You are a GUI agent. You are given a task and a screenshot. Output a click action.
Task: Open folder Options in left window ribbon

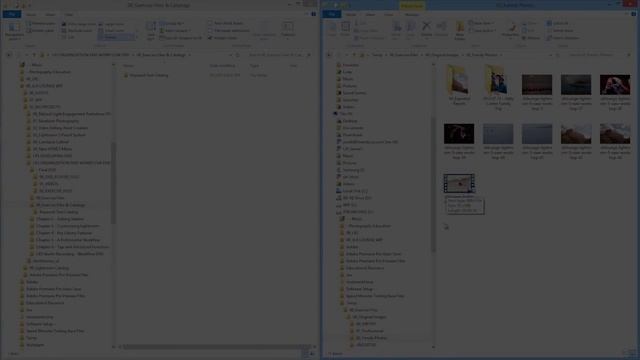tap(288, 30)
